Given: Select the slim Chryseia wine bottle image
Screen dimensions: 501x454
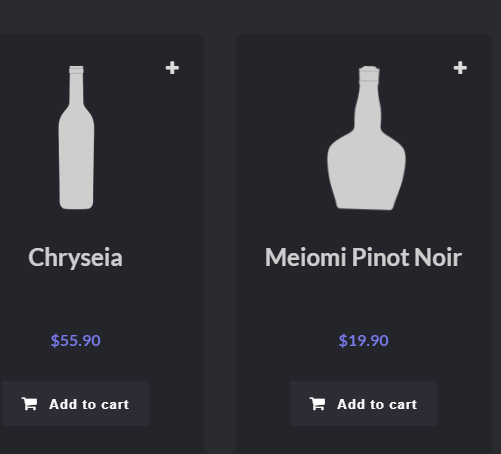Looking at the screenshot, I should (x=76, y=138).
